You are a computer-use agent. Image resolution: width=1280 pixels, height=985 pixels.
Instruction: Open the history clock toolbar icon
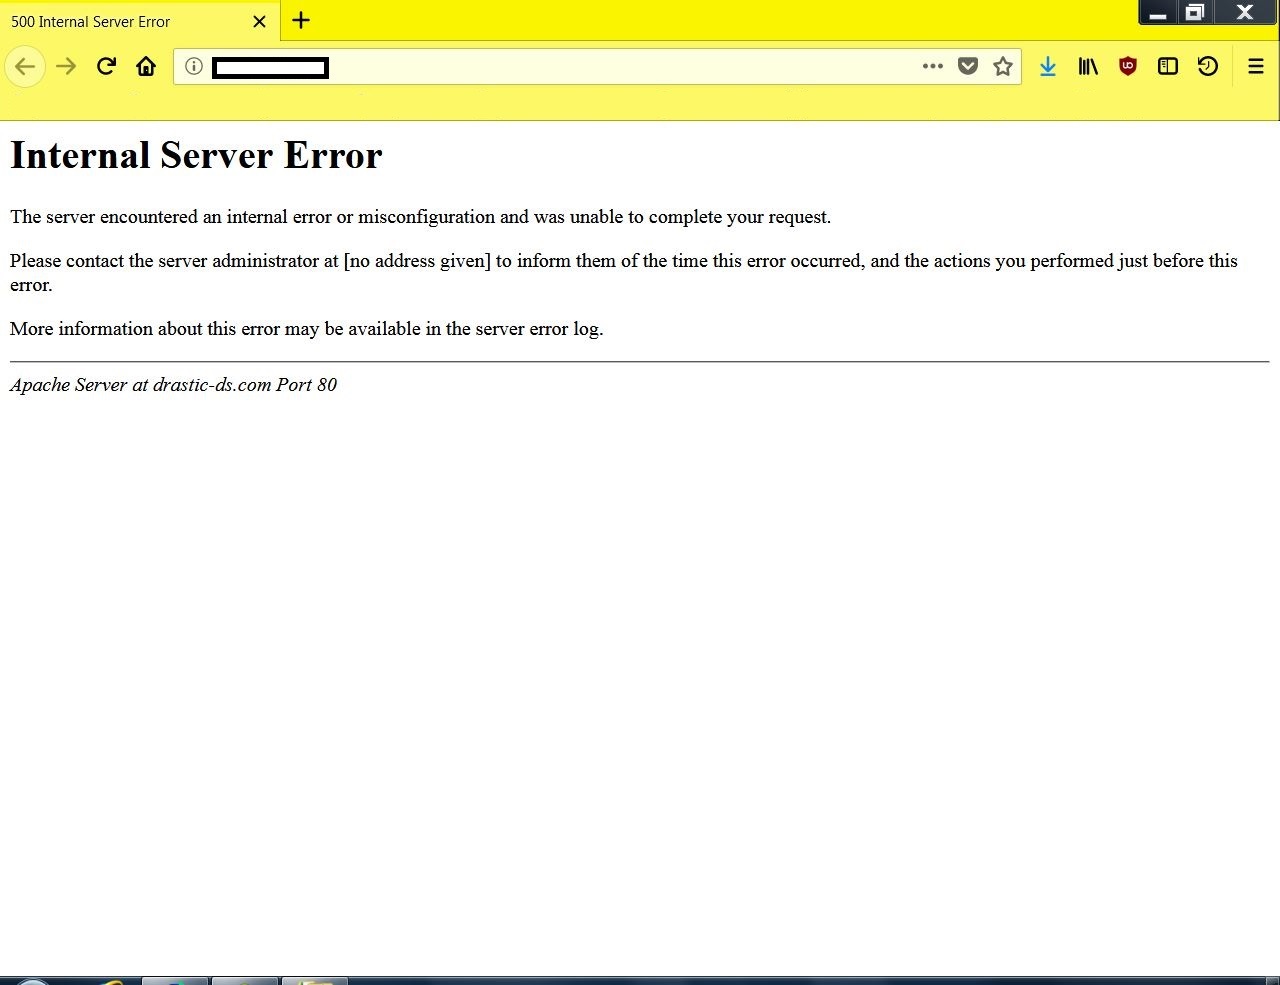(1208, 67)
